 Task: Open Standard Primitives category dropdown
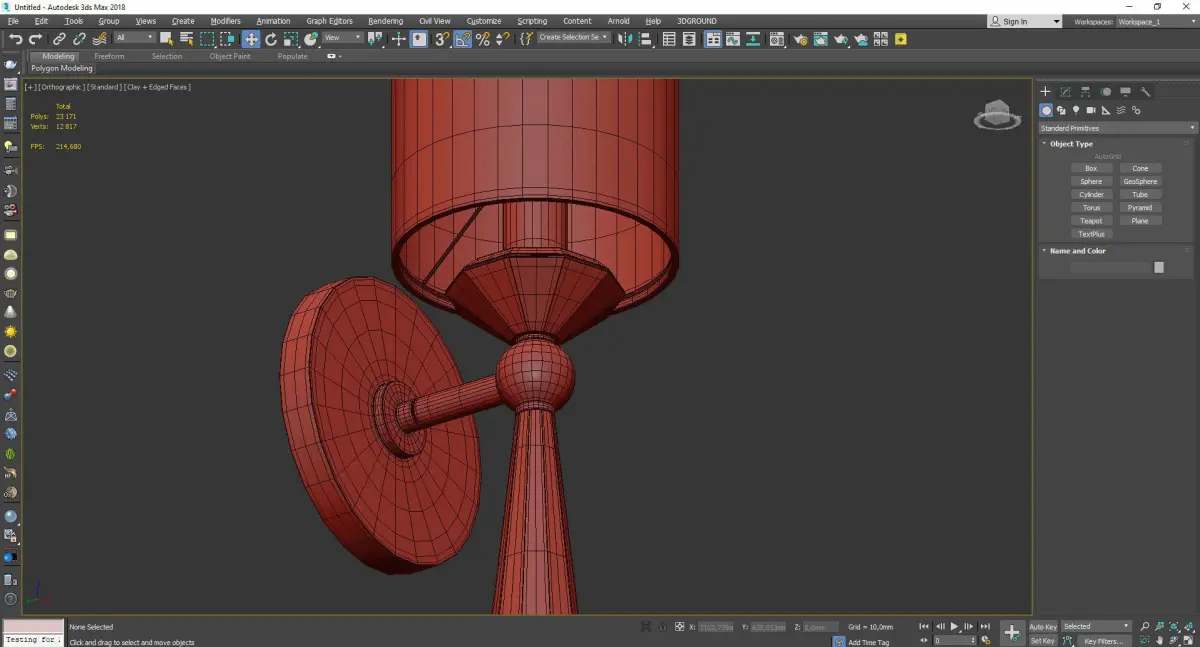pos(1117,128)
